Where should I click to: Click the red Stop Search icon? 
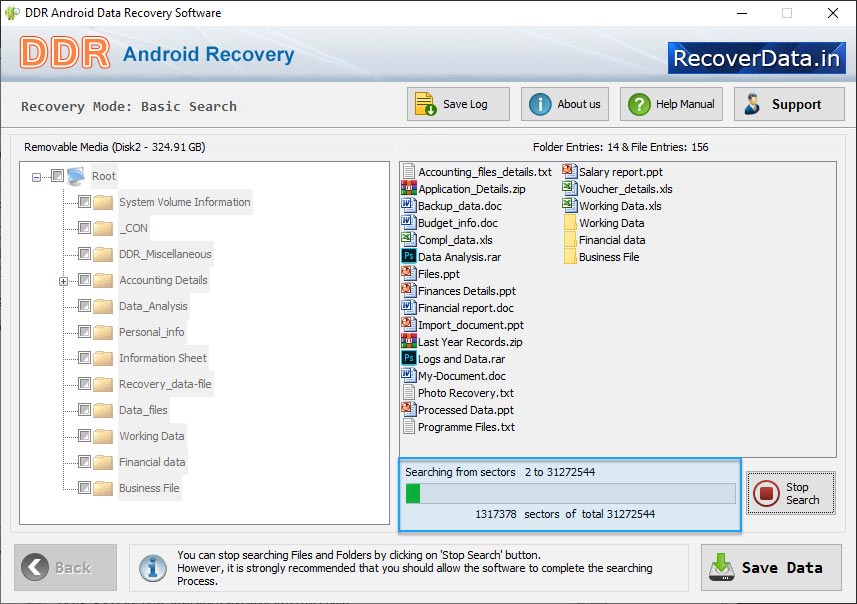766,493
